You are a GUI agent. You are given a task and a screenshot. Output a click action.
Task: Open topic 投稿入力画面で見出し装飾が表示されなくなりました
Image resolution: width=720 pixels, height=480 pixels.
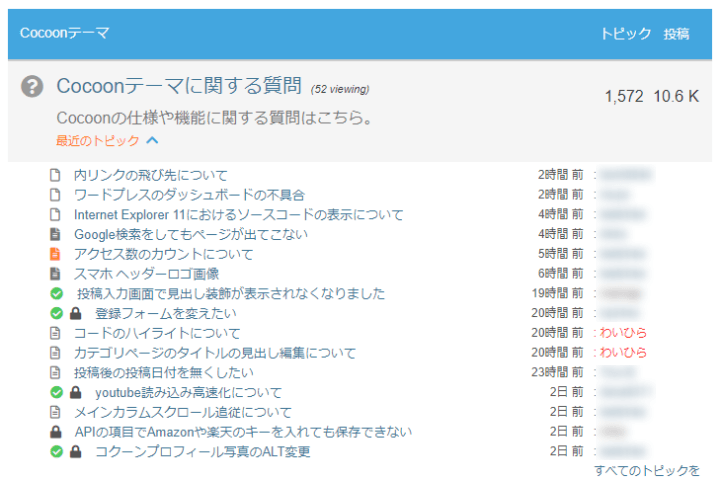click(x=231, y=294)
